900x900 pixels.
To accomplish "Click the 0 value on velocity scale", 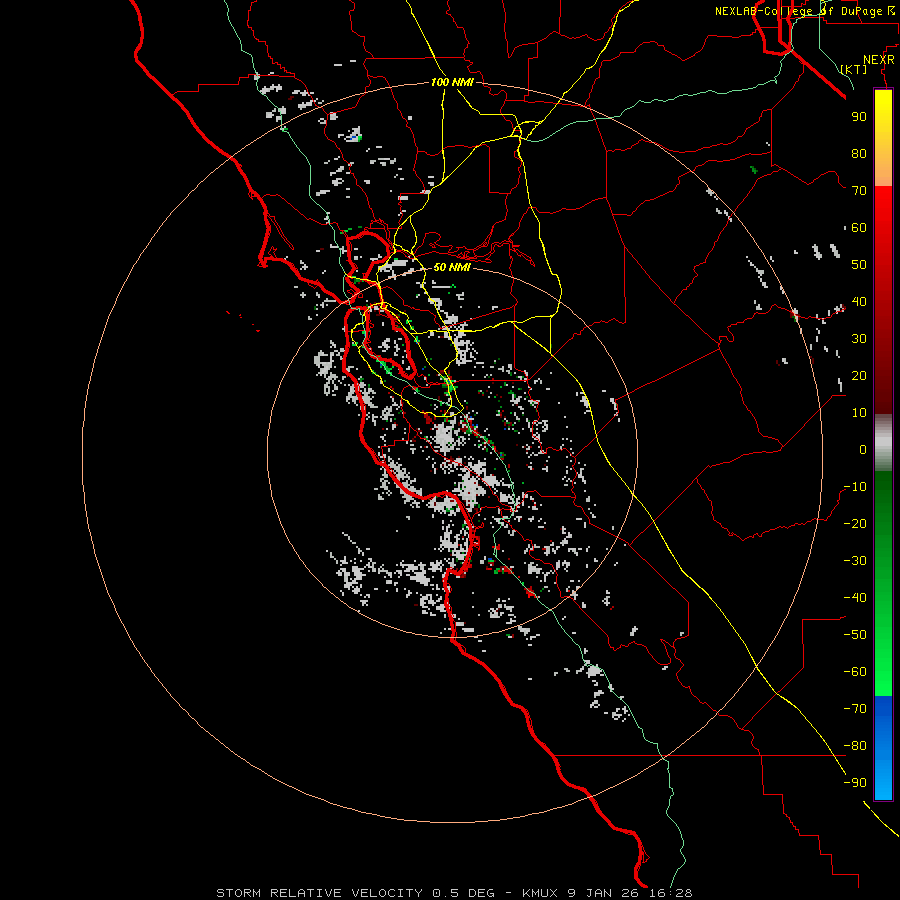I will coord(863,449).
